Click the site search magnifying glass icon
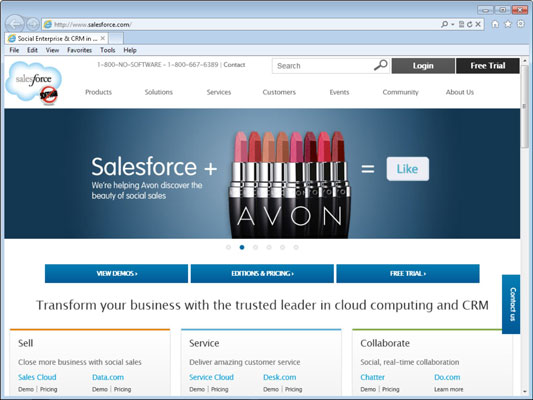The height and width of the screenshot is (400, 533). 380,65
